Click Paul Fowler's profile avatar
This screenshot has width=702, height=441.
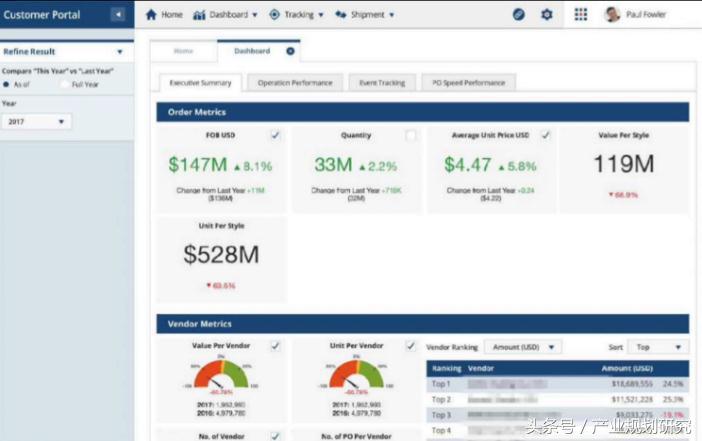pos(612,15)
